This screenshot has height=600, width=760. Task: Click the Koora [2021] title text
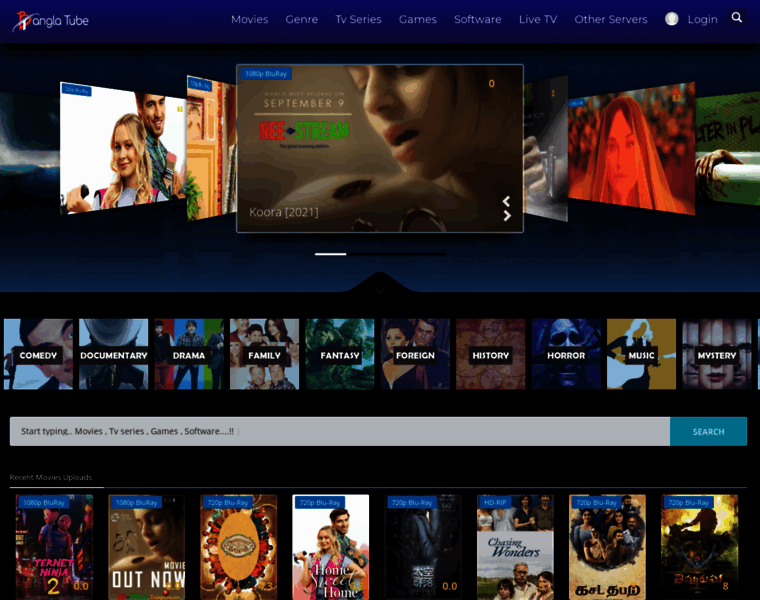coord(284,212)
